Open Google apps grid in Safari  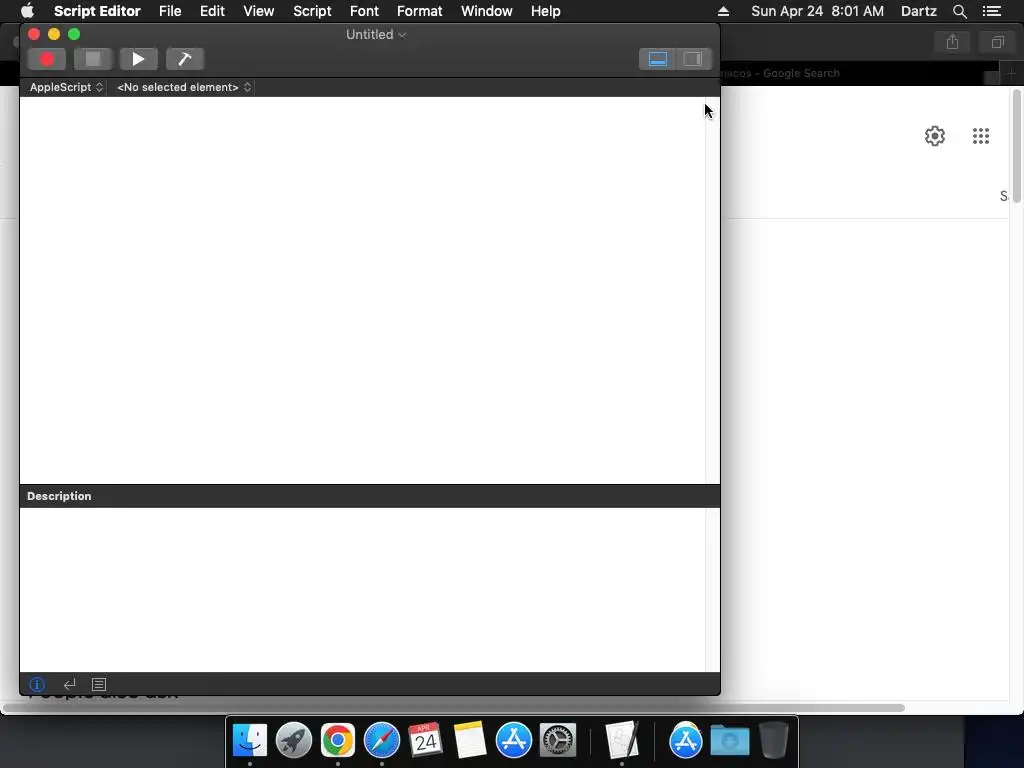pos(980,136)
